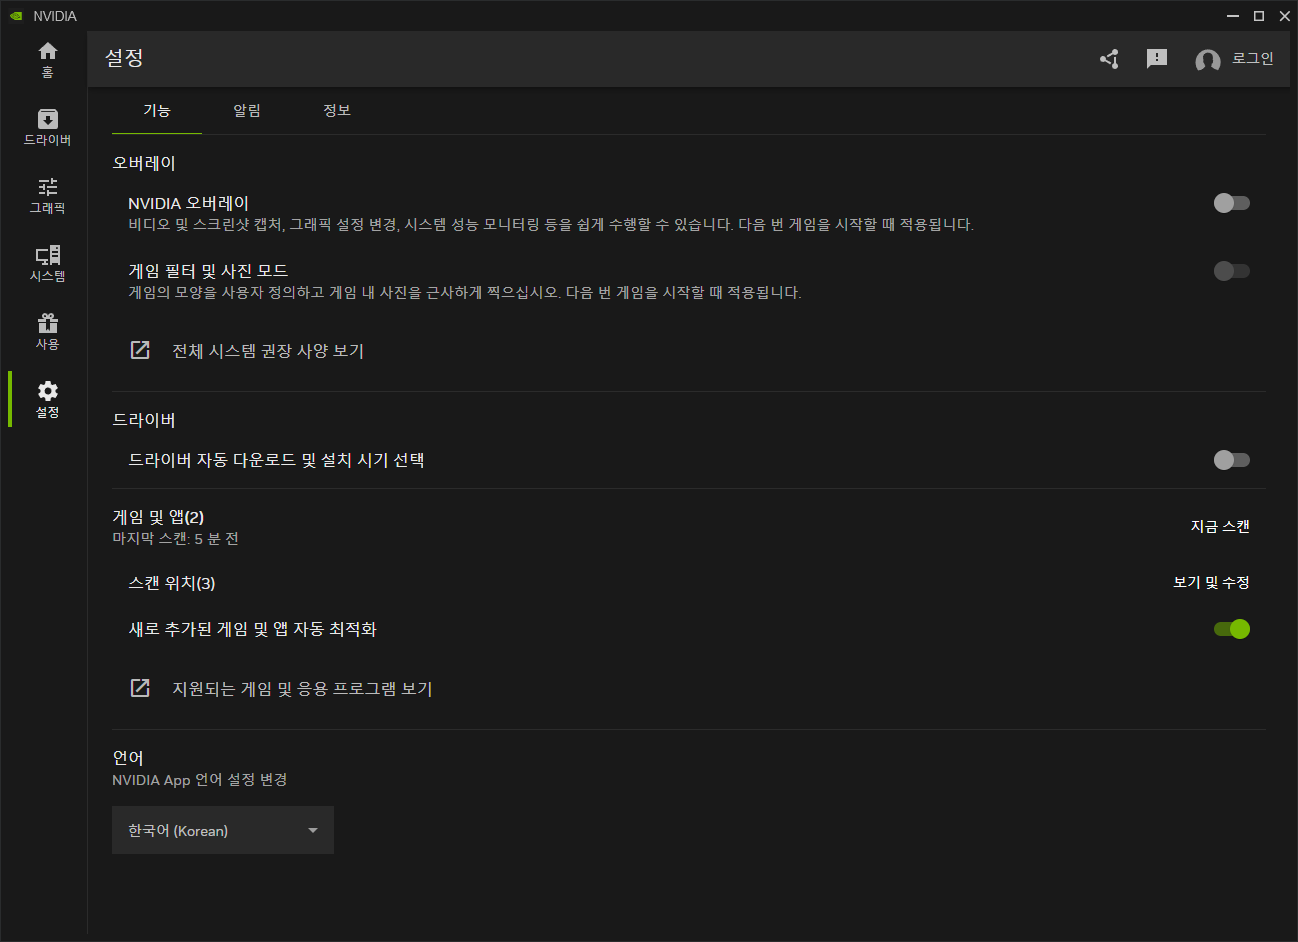Open 전체 시스템 권장 사양 보기 link
Screen dimensions: 1298x942
268,351
